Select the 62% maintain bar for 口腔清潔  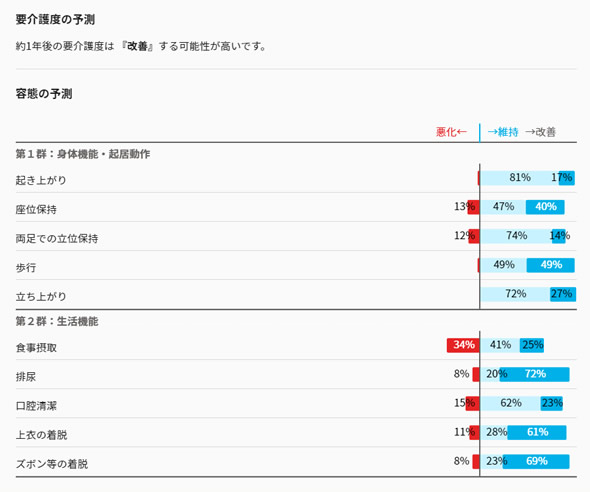pos(511,404)
